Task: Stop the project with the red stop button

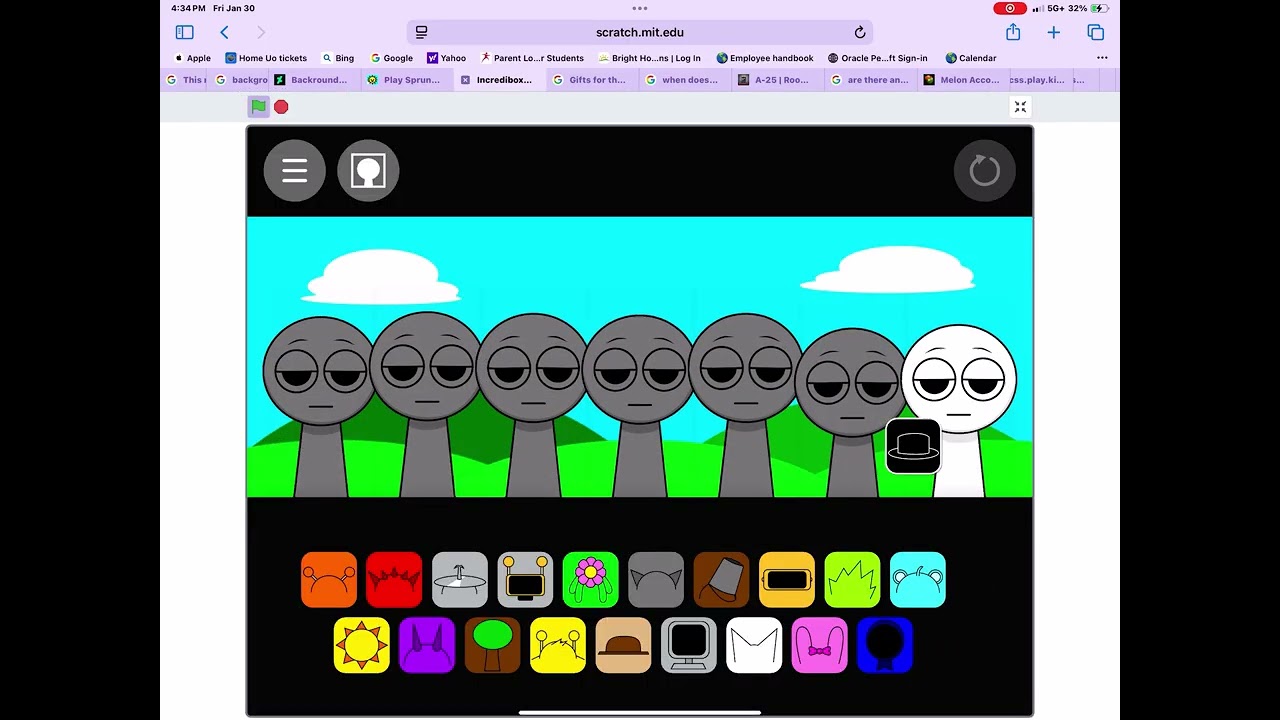Action: (x=281, y=106)
